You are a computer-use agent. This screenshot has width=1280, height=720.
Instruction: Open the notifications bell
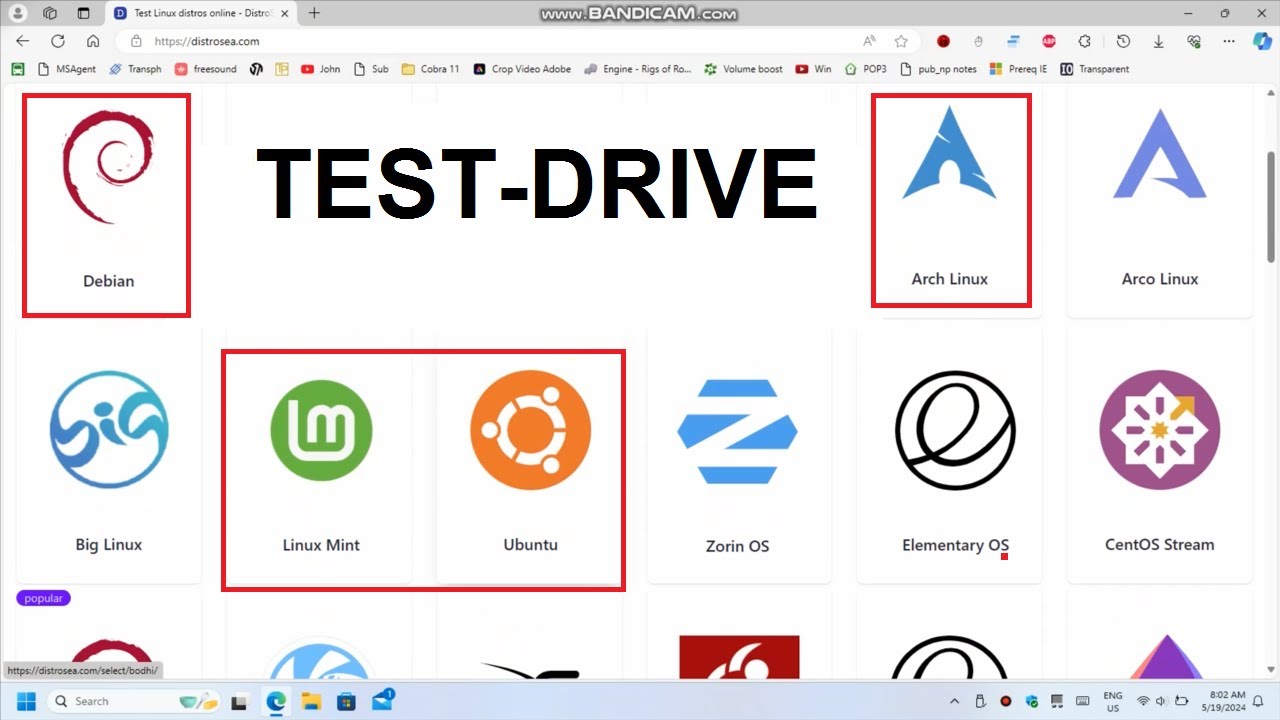pyautogui.click(x=1260, y=701)
